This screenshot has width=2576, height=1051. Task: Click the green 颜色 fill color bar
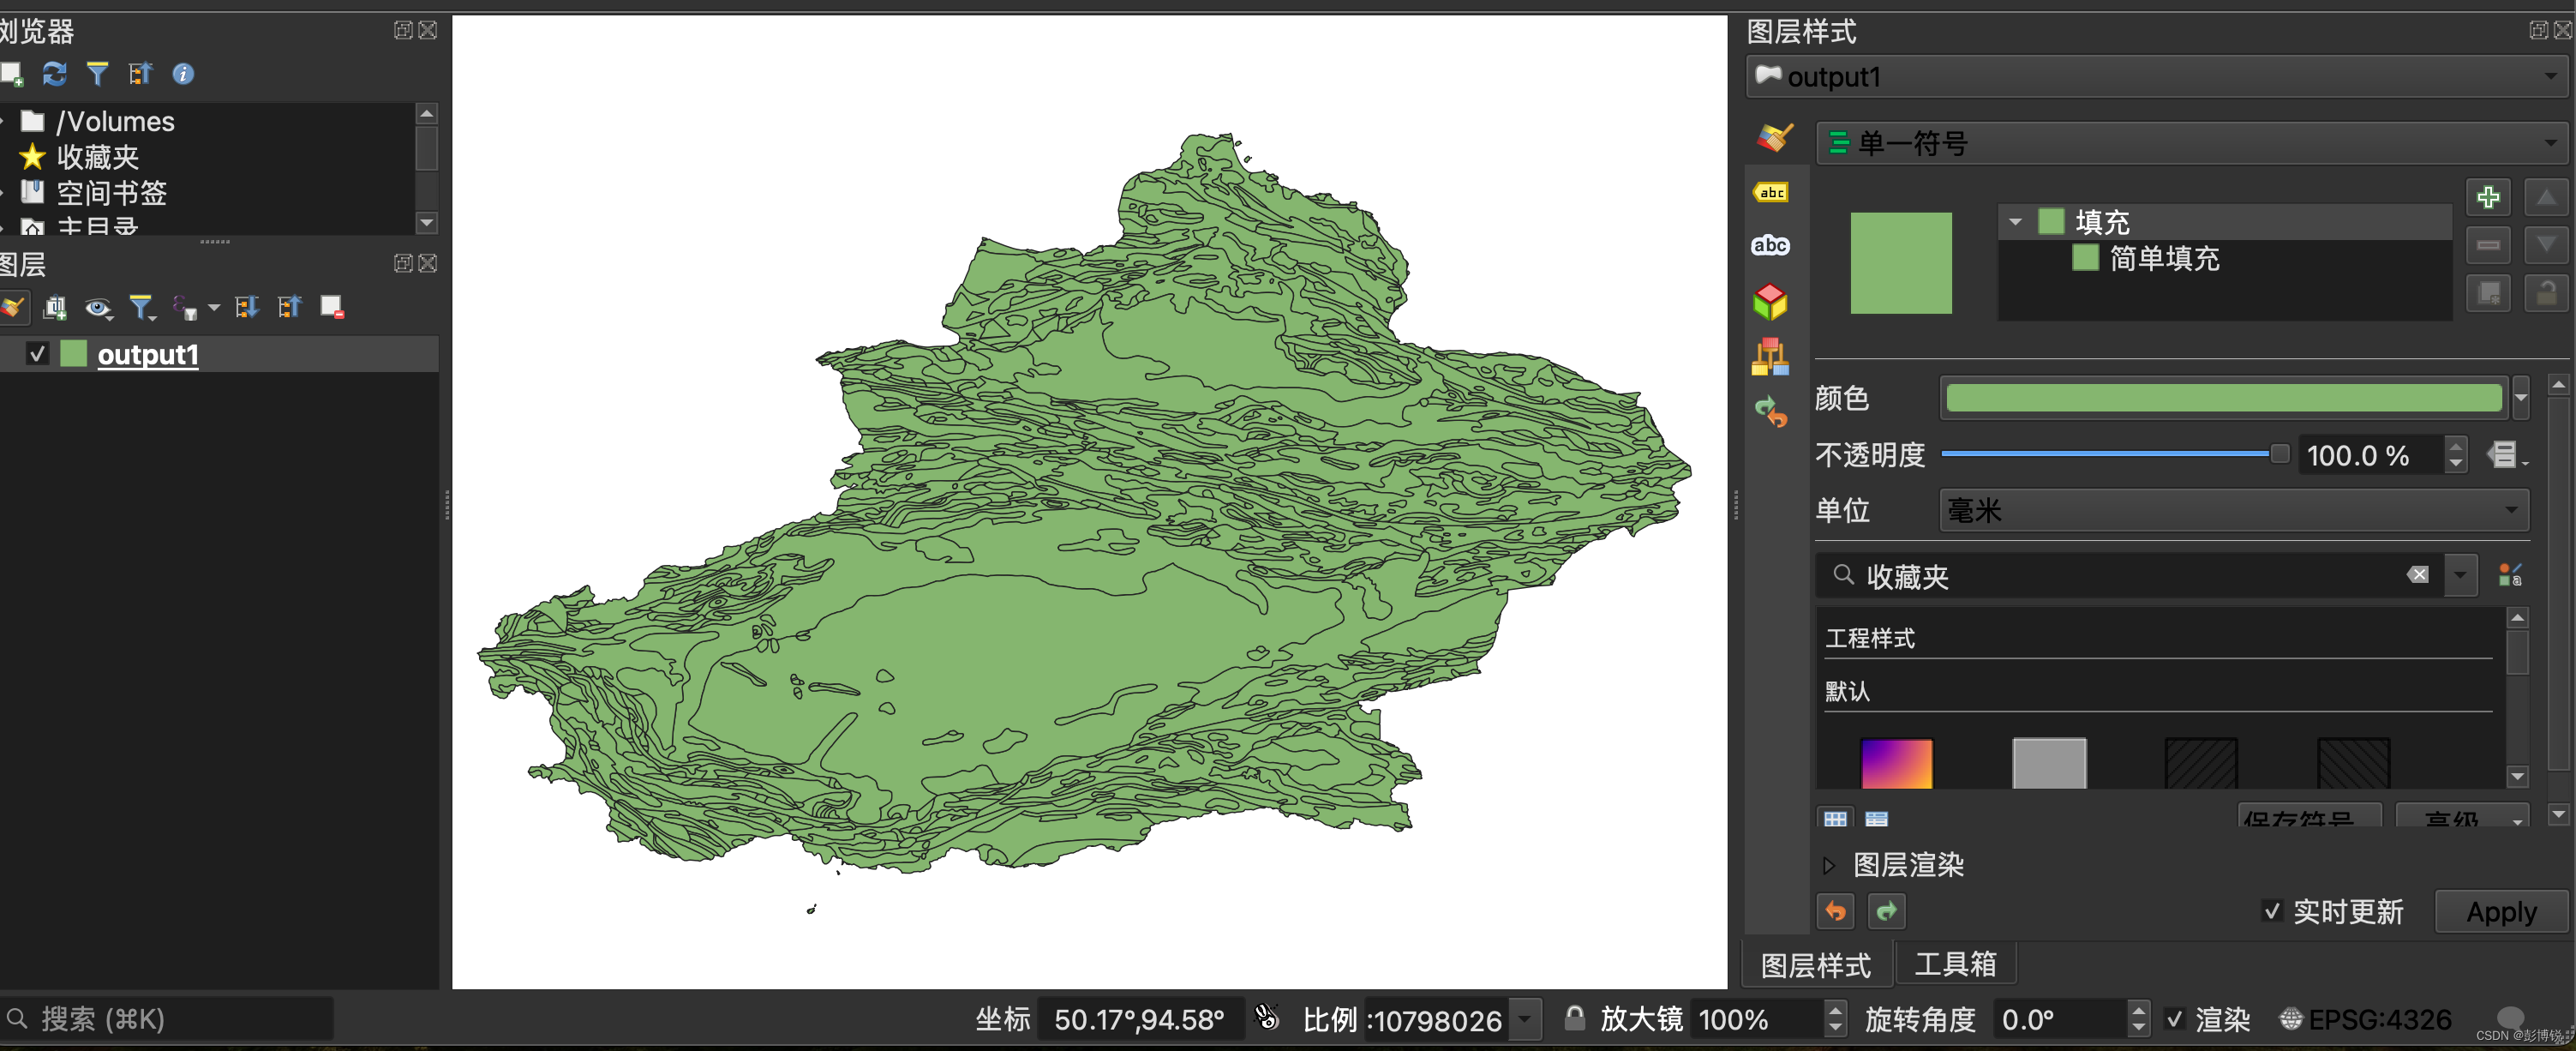tap(2222, 398)
